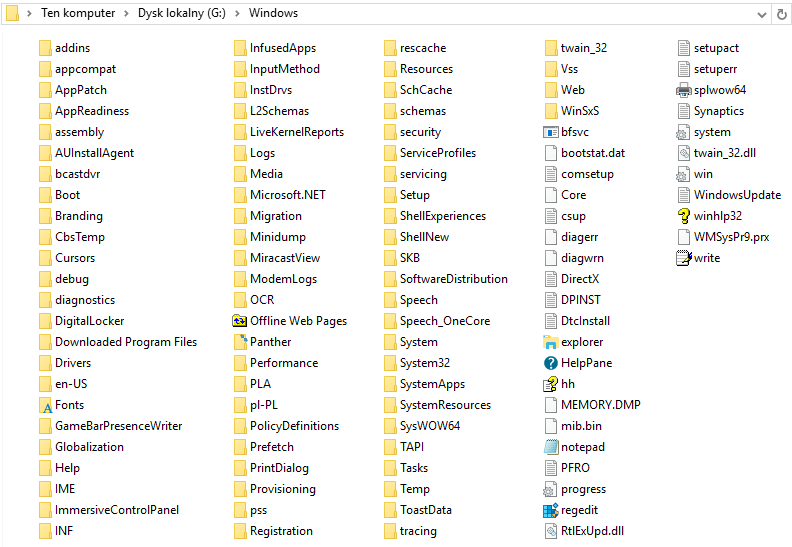Screen dimensions: 792x547
Task: Select the Registration folder name
Action: coord(281,531)
